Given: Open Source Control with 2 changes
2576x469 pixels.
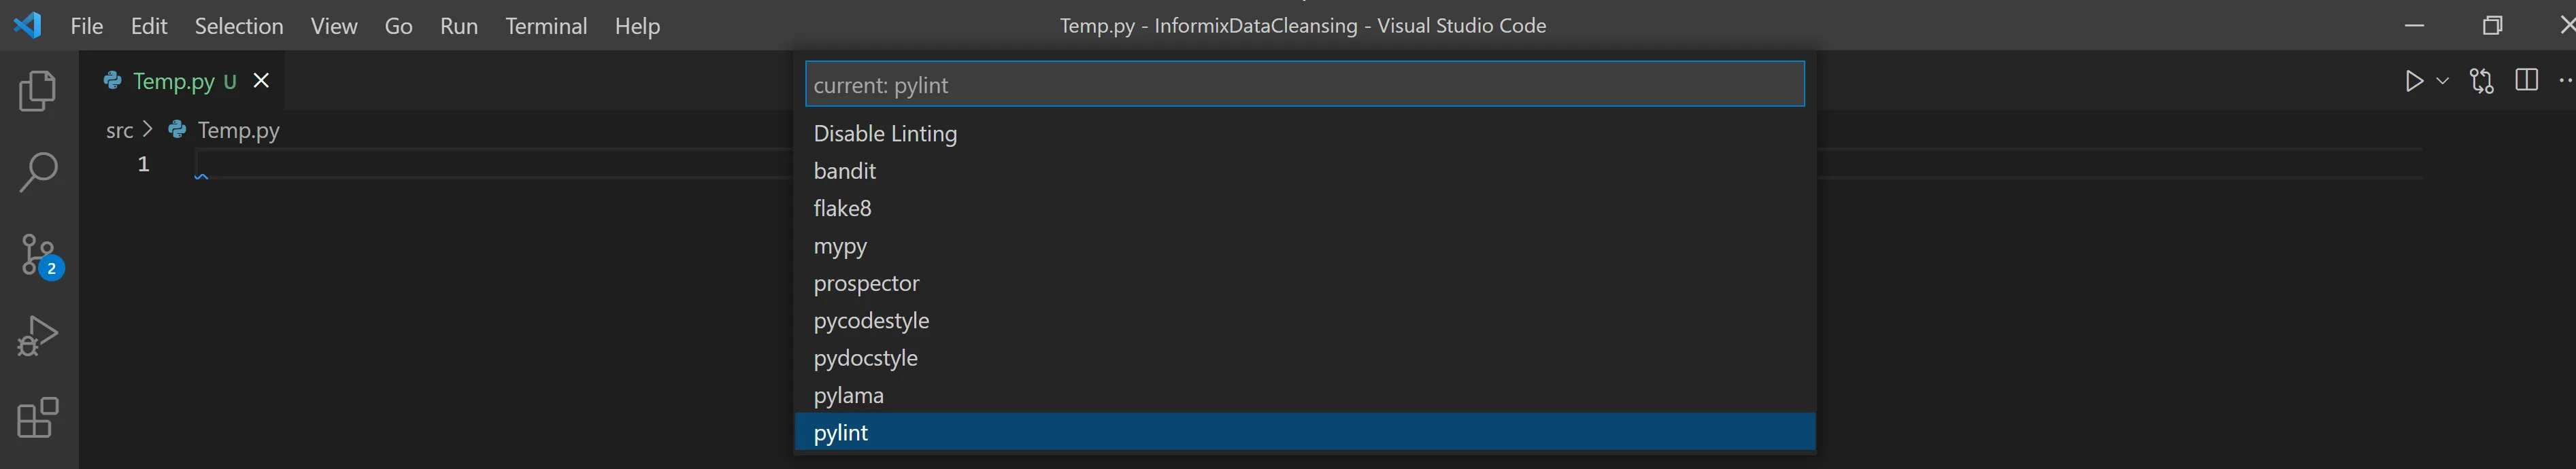Looking at the screenshot, I should (x=40, y=256).
